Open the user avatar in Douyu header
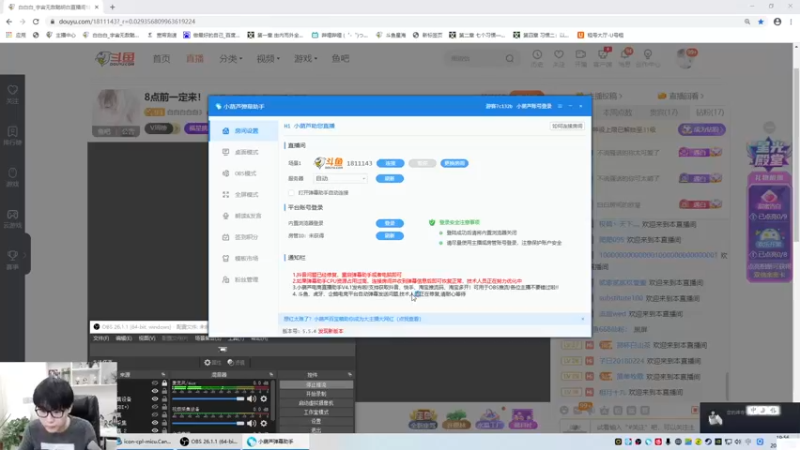Image resolution: width=800 pixels, height=450 pixels. pyautogui.click(x=685, y=58)
